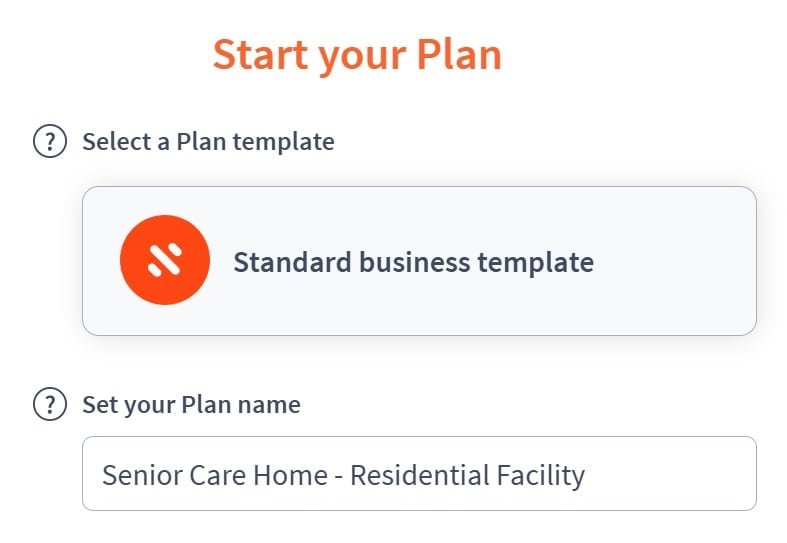The image size is (787, 543).
Task: Click the 'Set your Plan name' label
Action: click(191, 404)
